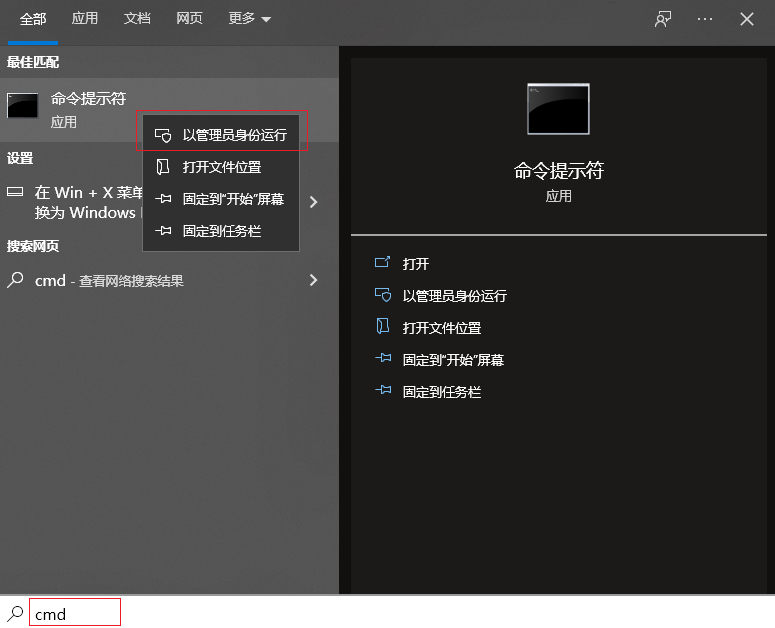The image size is (775, 628).
Task: Close the search panel
Action: (x=746, y=19)
